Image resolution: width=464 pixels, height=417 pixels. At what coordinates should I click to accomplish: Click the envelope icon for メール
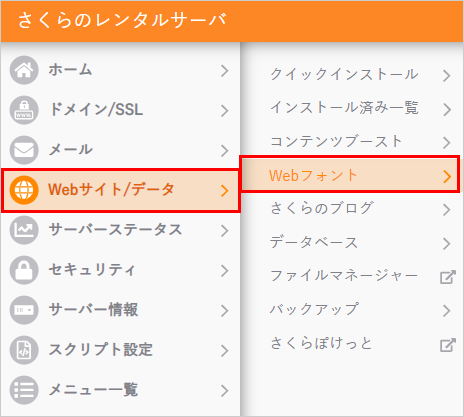(x=24, y=150)
